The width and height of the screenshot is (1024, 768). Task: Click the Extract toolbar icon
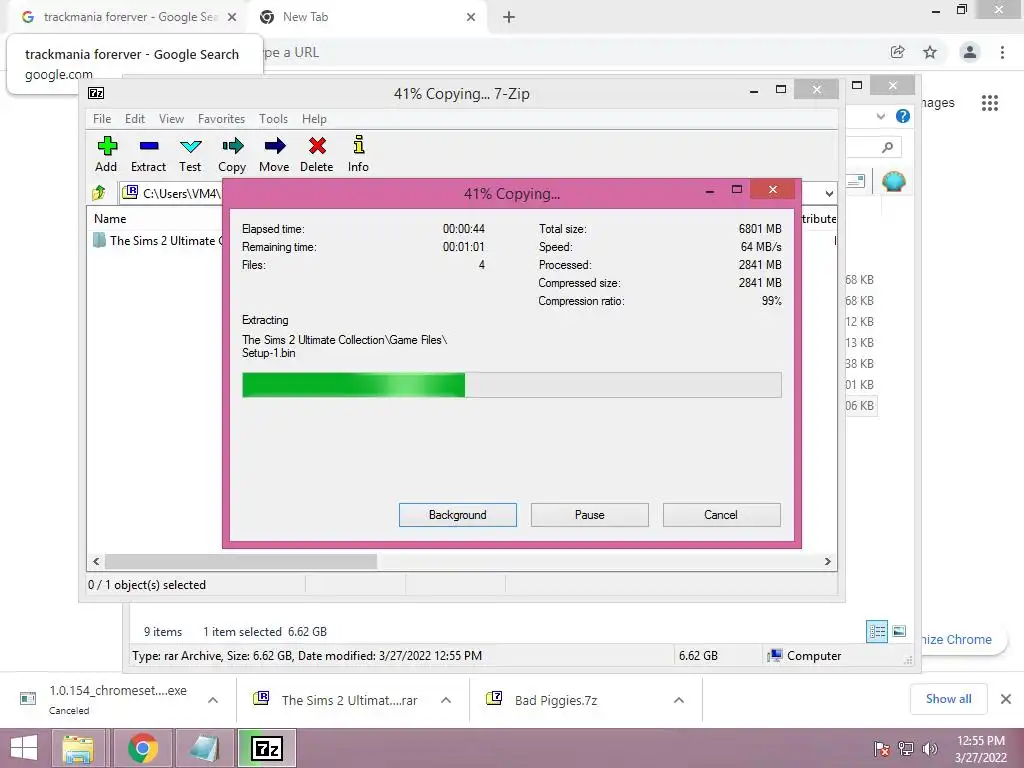[149, 146]
